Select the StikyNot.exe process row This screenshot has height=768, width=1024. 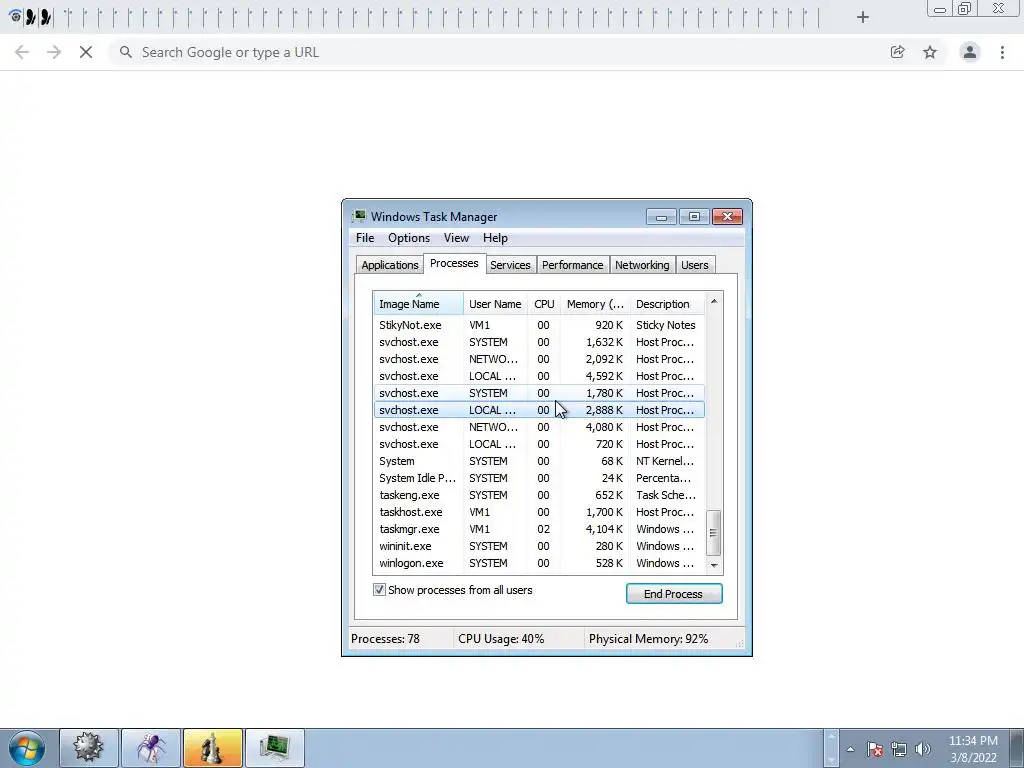(x=539, y=325)
